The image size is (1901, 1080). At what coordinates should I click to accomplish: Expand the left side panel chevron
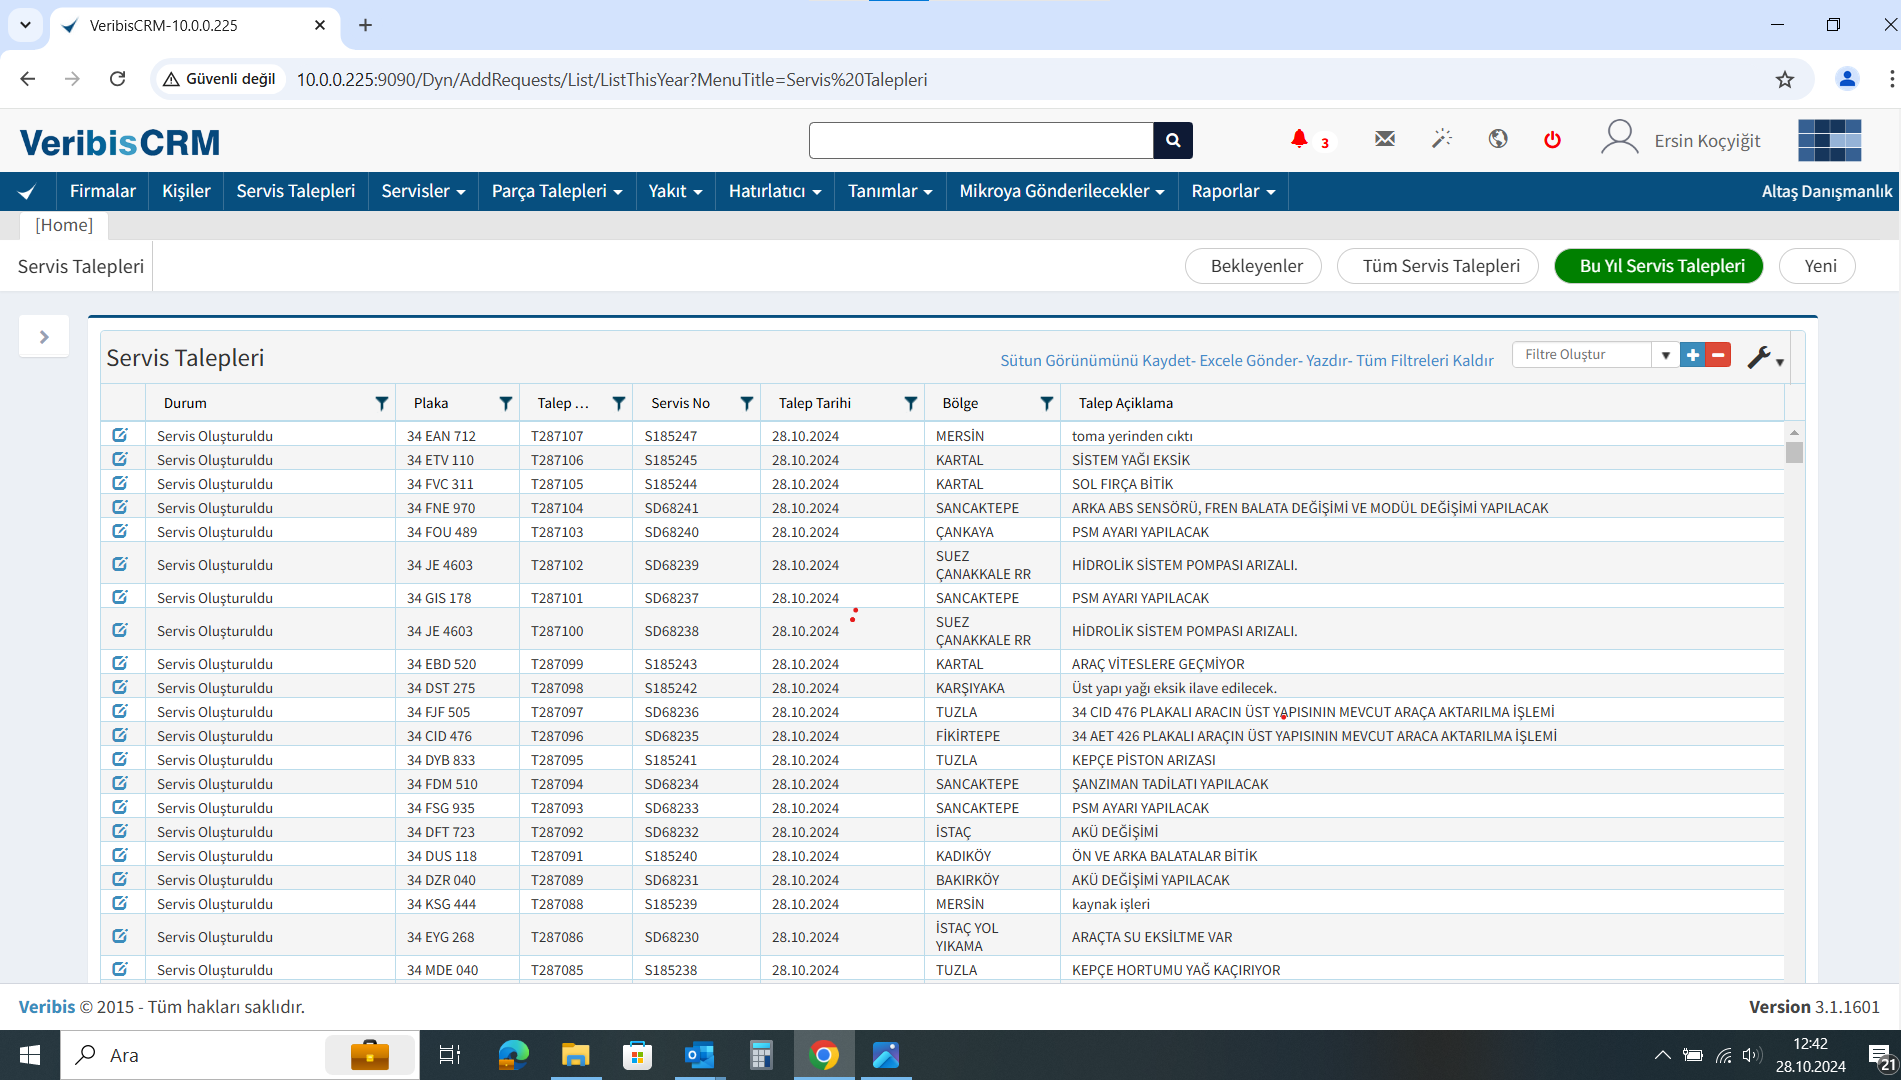(x=44, y=337)
